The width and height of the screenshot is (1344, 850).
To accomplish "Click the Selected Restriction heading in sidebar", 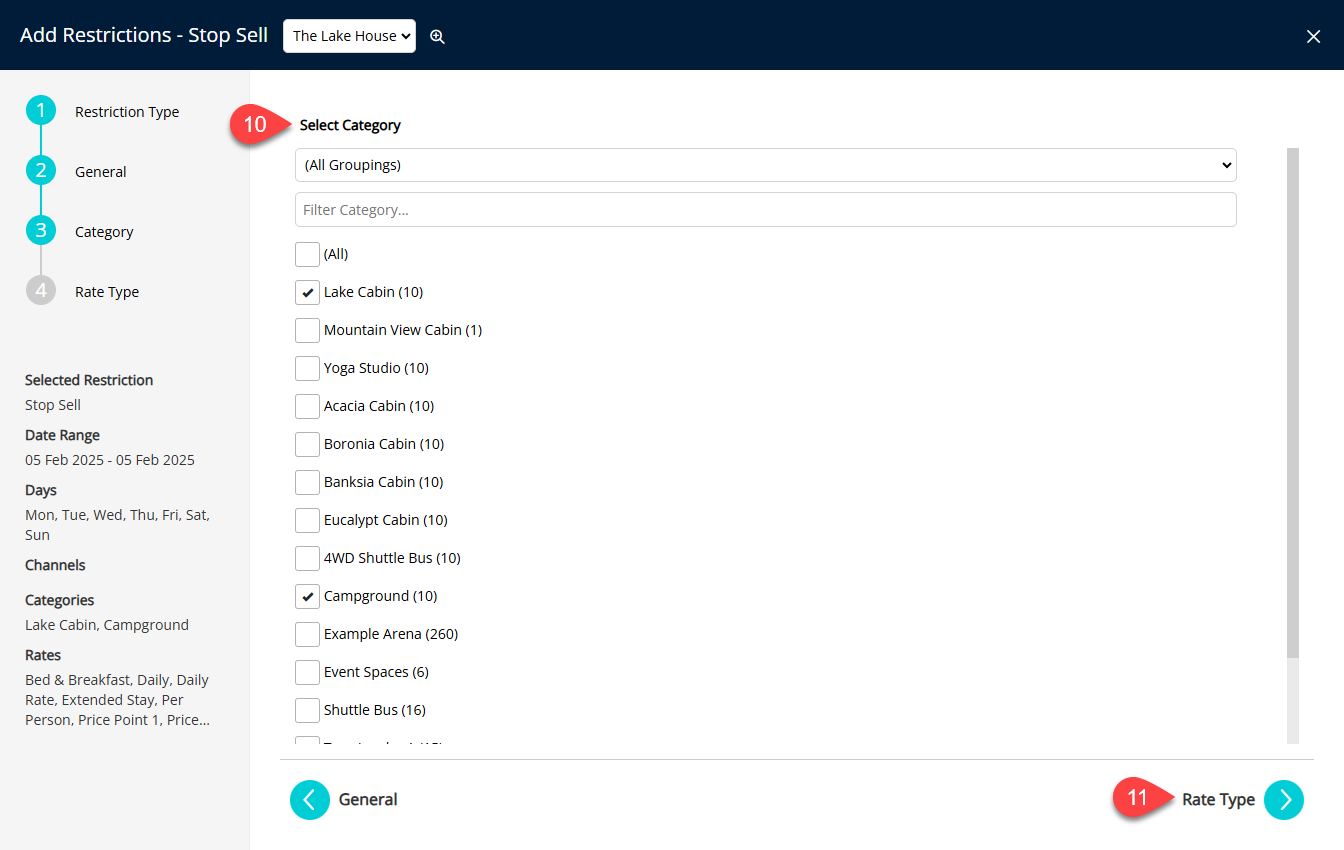I will [x=89, y=380].
